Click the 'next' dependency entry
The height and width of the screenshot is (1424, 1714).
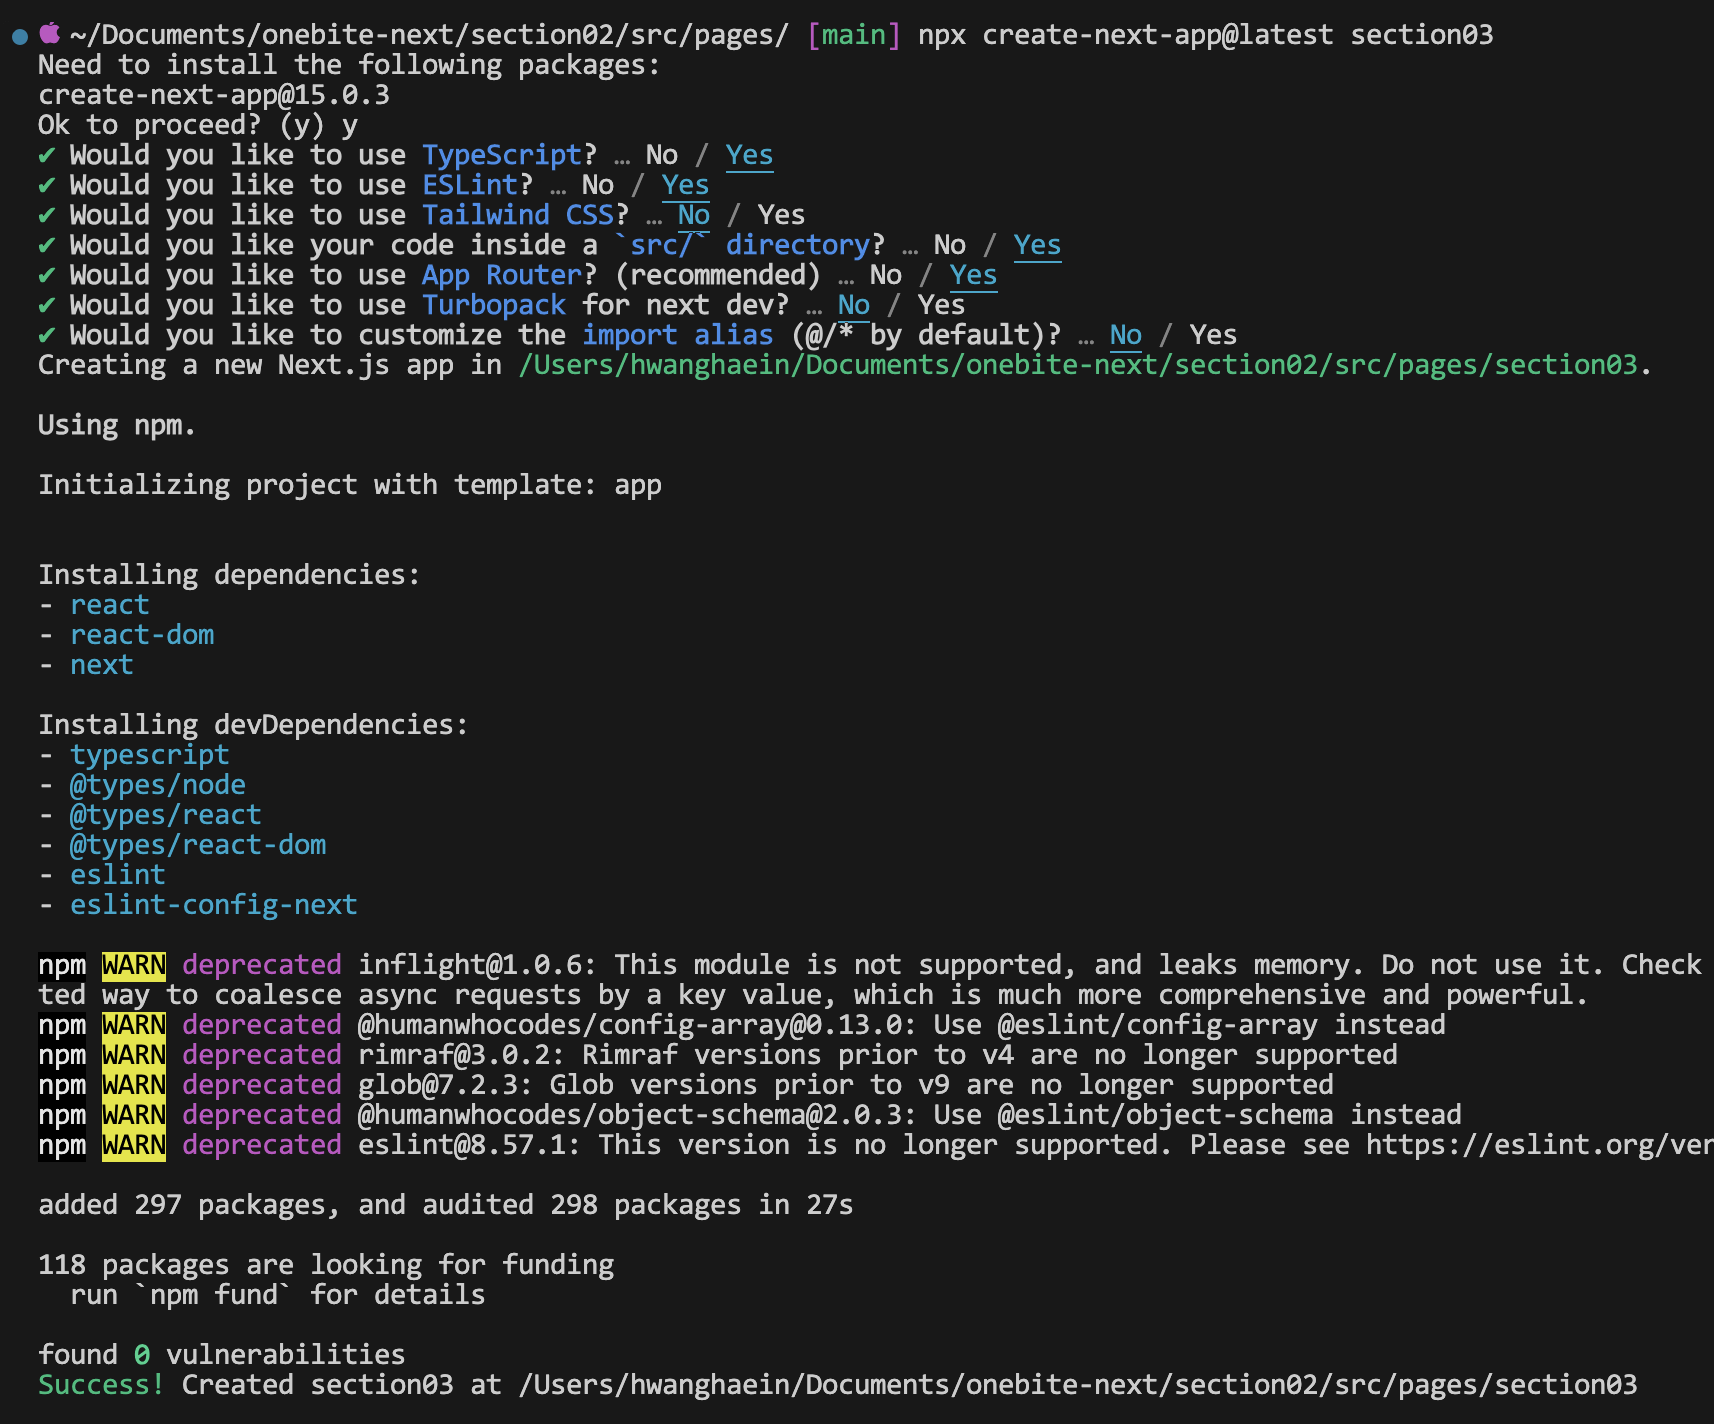click(x=102, y=666)
